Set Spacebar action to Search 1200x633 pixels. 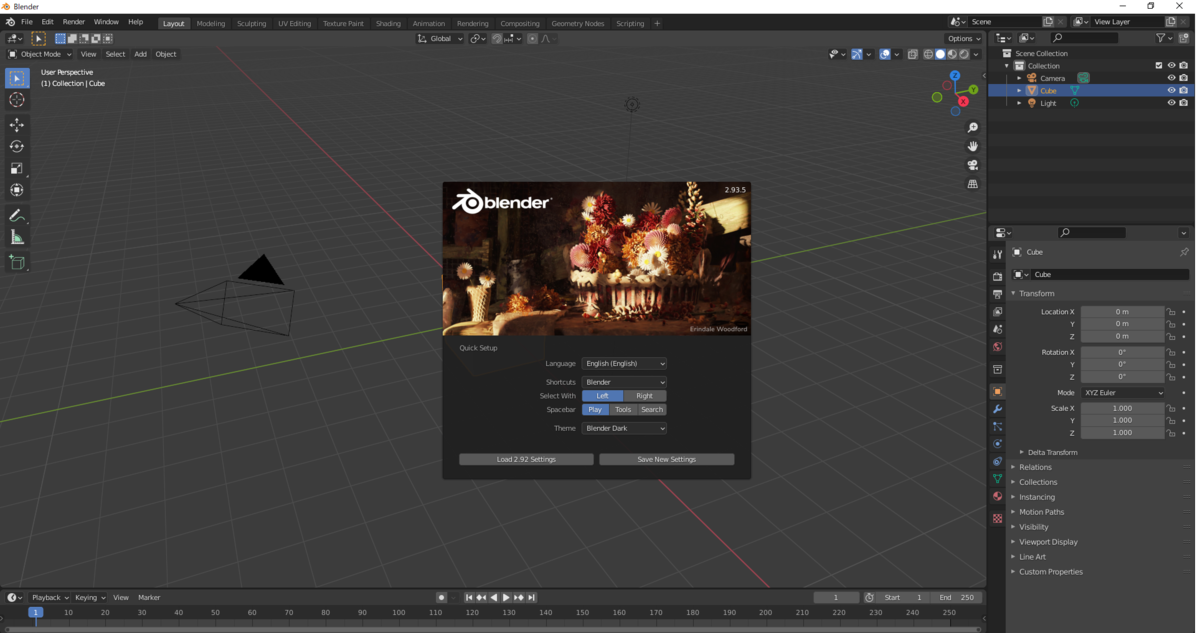[x=652, y=409]
